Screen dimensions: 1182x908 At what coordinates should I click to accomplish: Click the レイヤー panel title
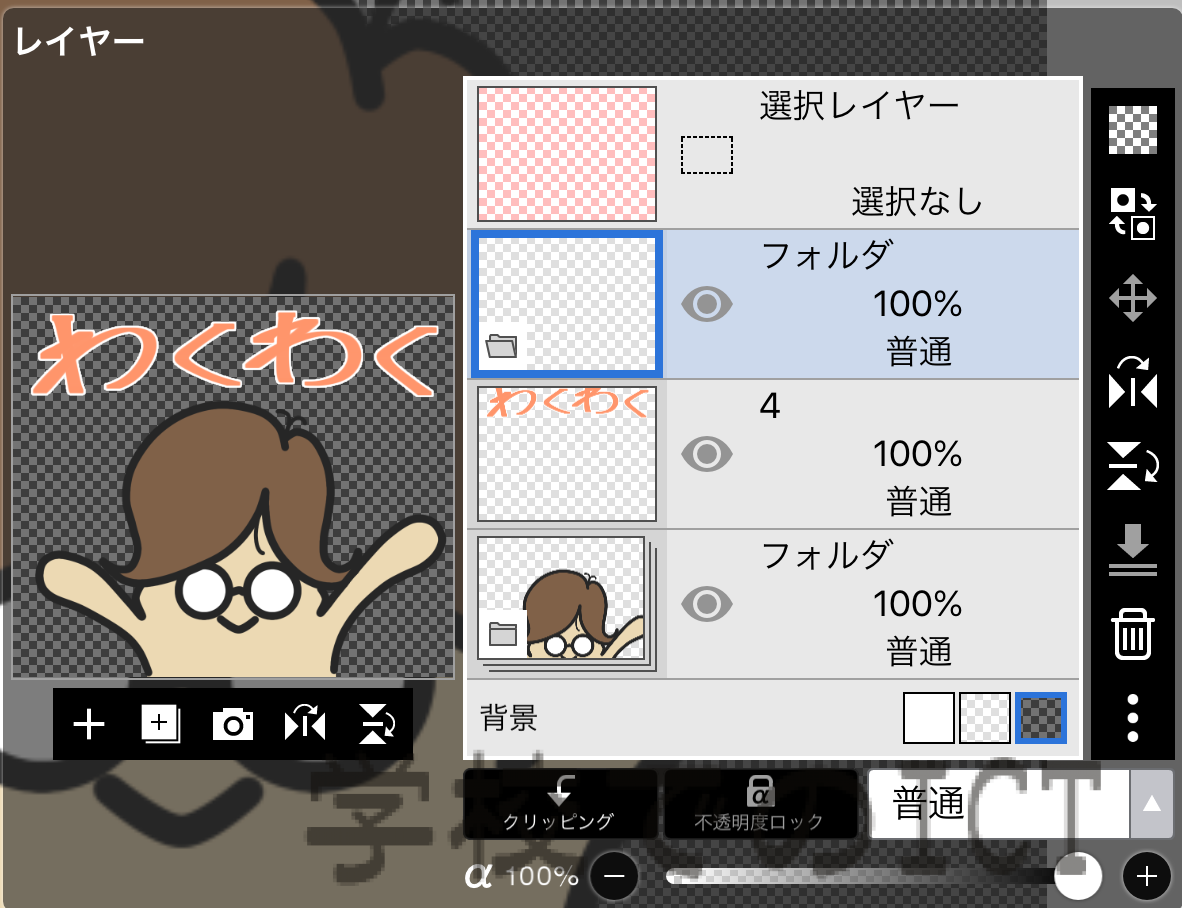[x=79, y=41]
